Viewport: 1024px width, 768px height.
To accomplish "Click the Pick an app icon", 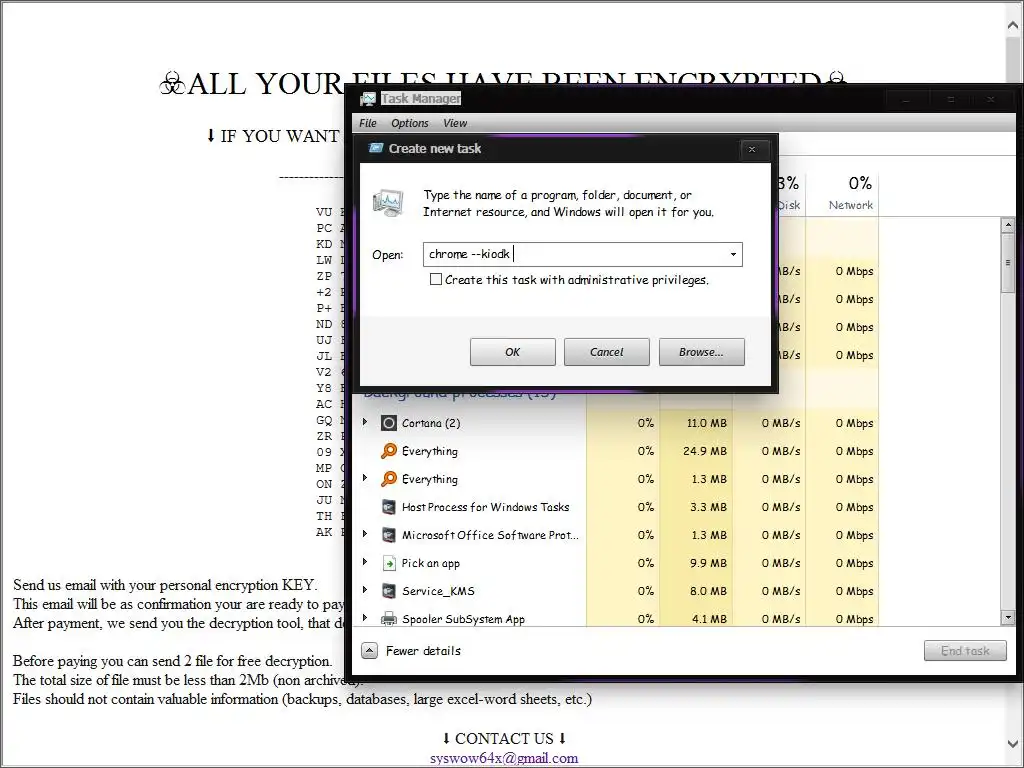I will click(389, 563).
